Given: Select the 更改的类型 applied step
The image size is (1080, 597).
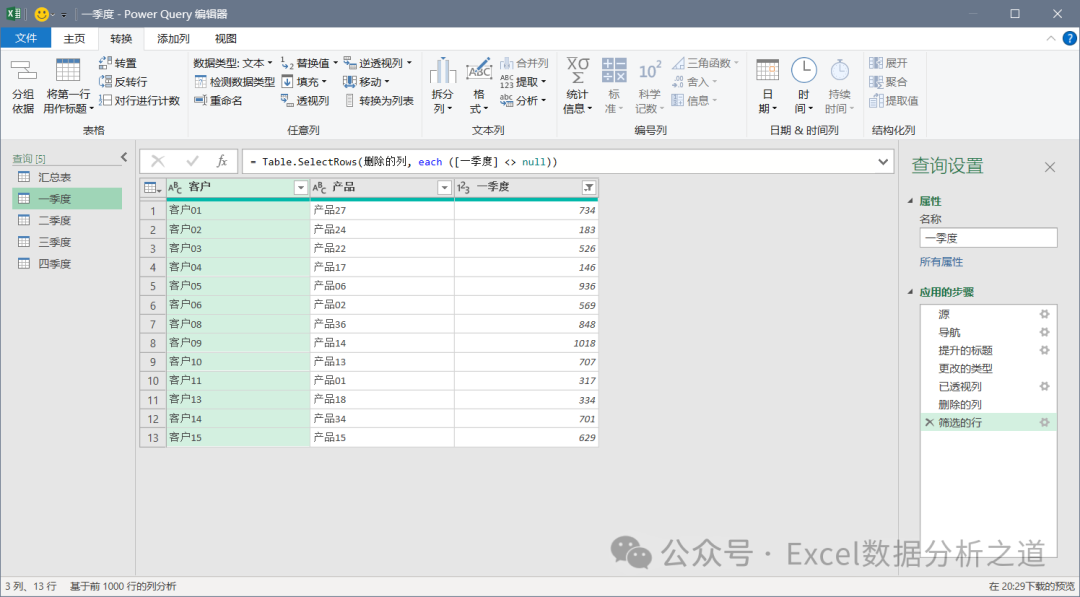Looking at the screenshot, I should (x=988, y=368).
